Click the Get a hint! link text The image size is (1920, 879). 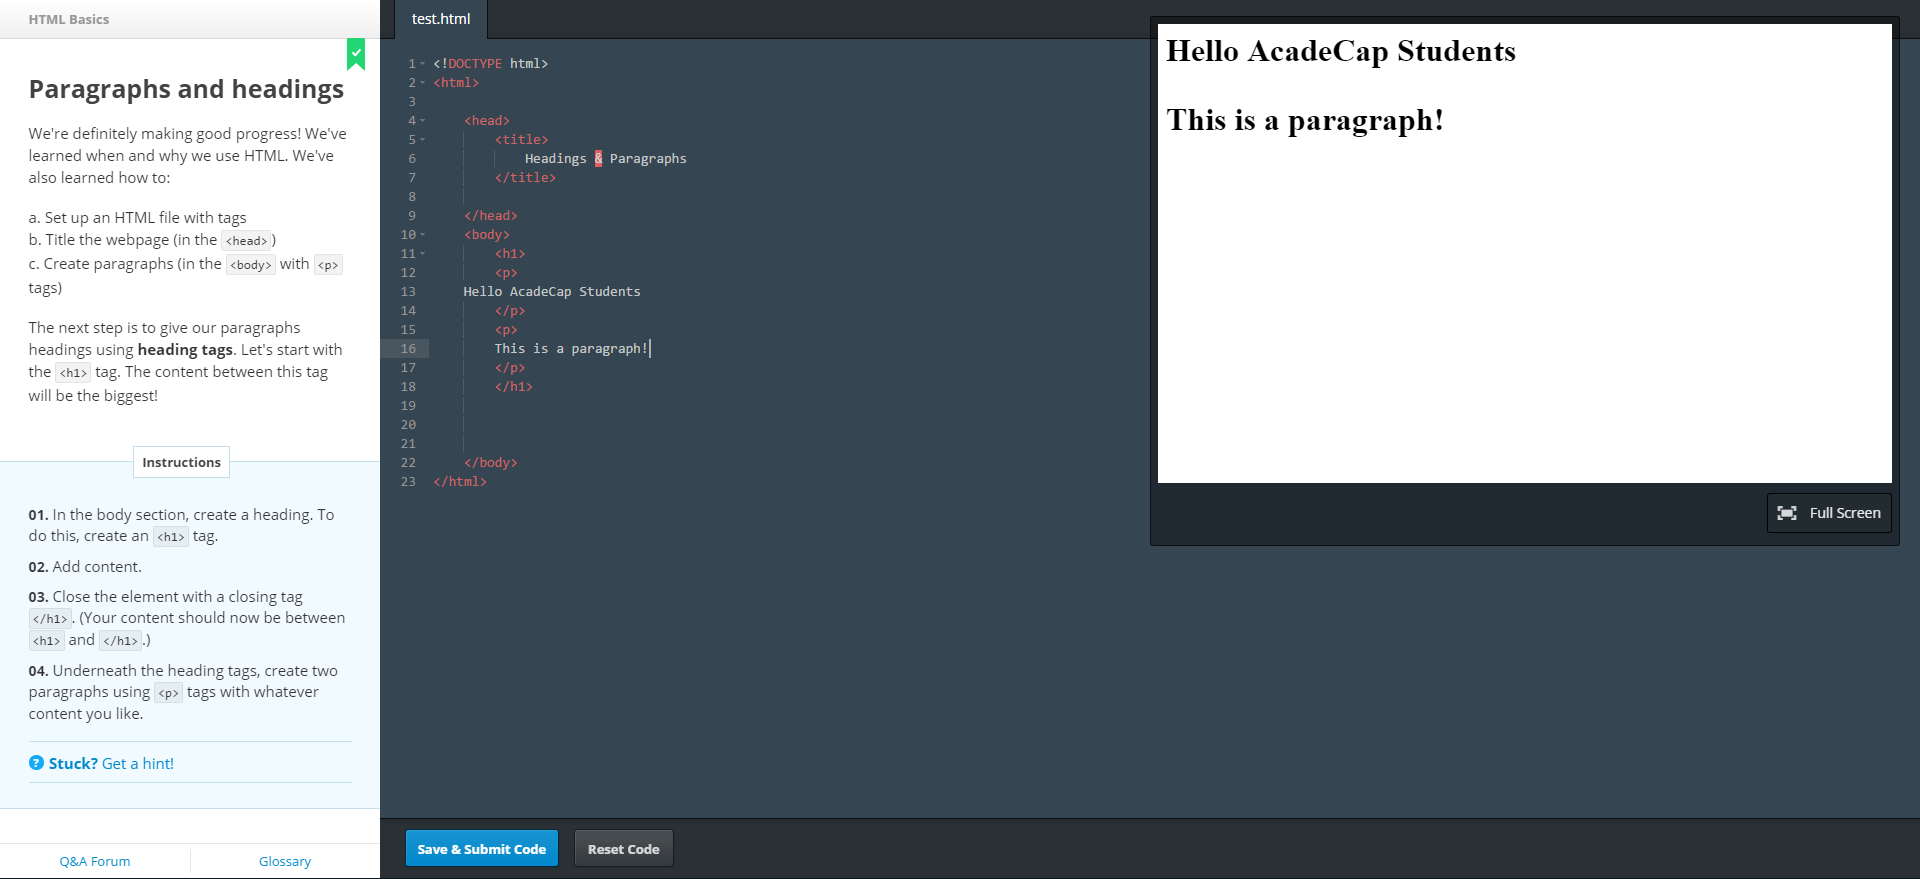coord(138,763)
